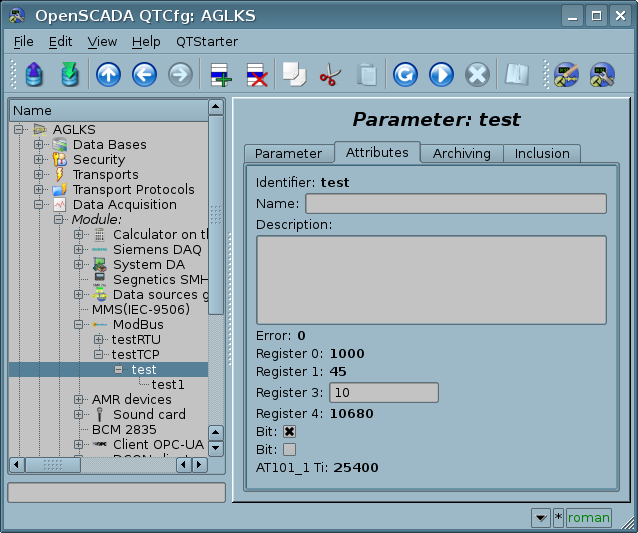Expand the testRTU tree node
Image resolution: width=638 pixels, height=533 pixels.
point(99,340)
